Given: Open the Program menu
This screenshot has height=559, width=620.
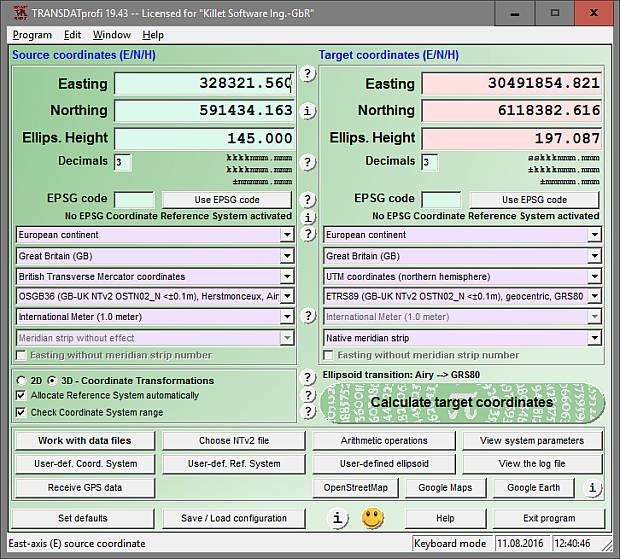Looking at the screenshot, I should click(32, 35).
